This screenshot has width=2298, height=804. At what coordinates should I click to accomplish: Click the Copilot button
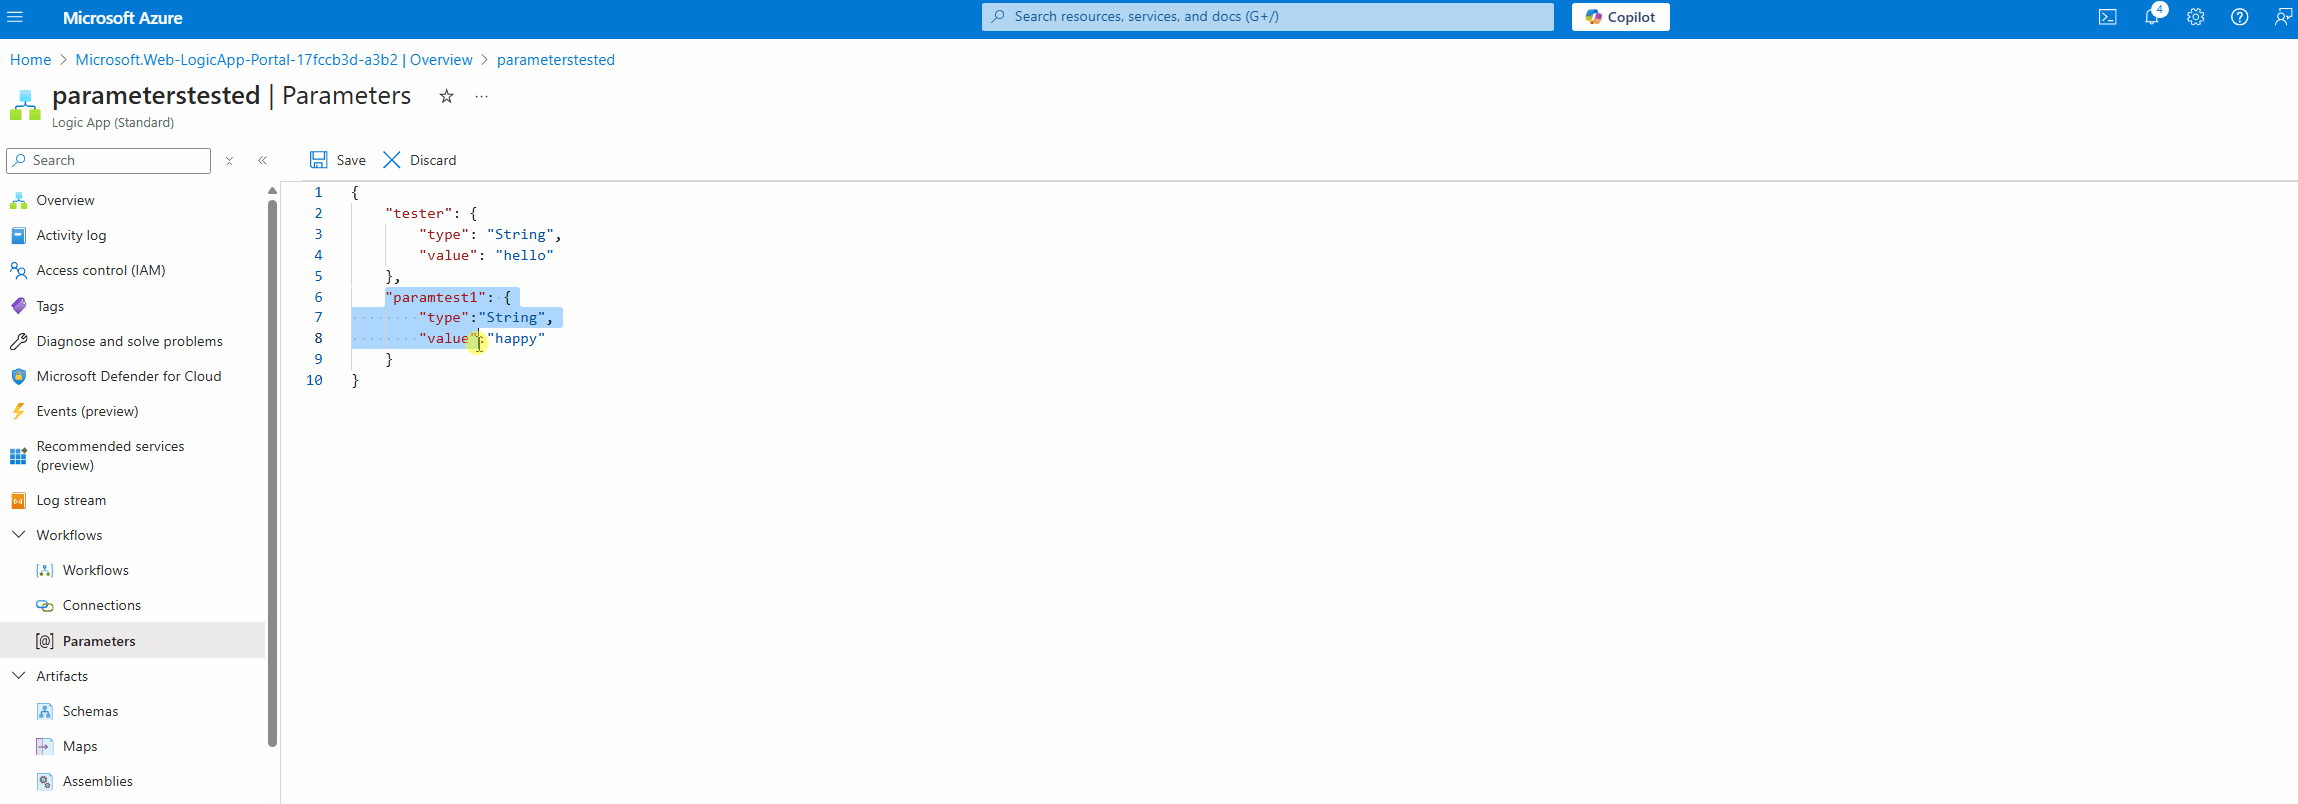click(x=1620, y=17)
